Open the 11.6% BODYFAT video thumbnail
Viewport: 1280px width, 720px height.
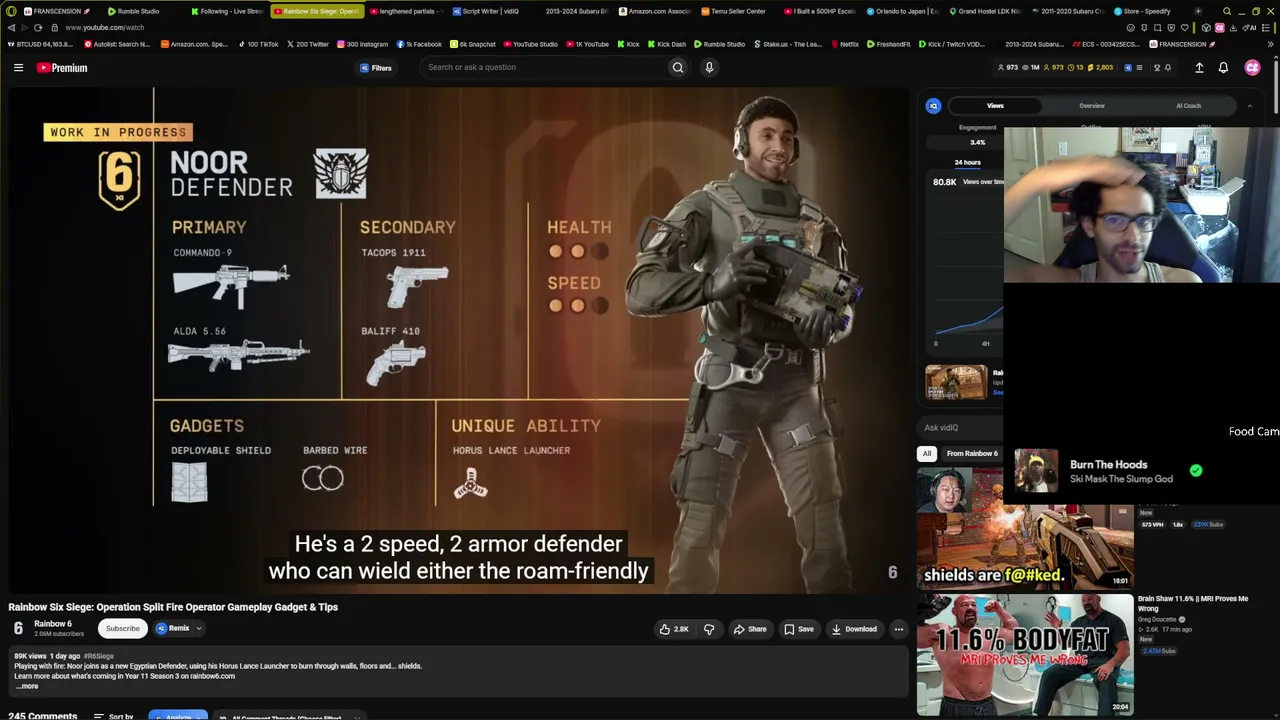pos(1025,655)
